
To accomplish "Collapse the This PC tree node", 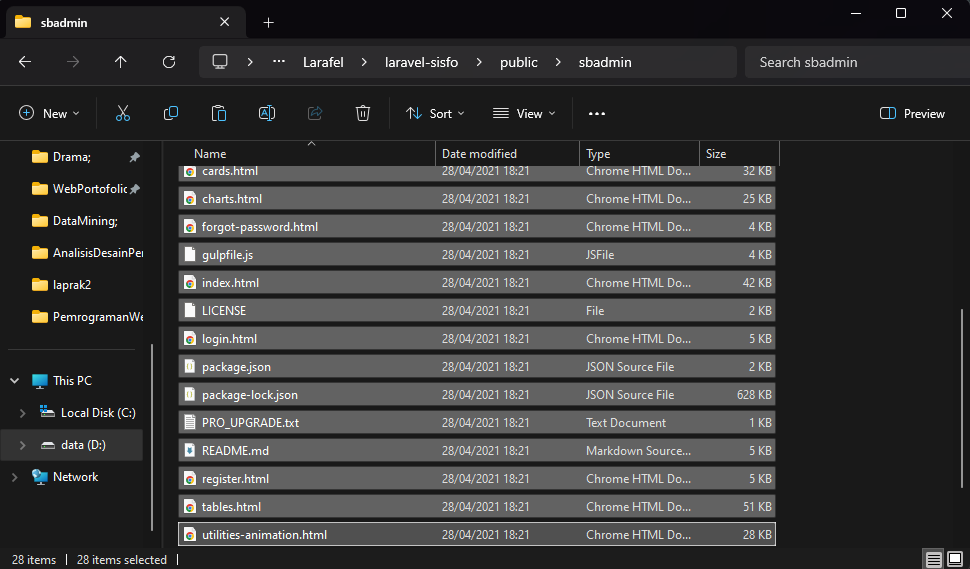I will point(14,381).
